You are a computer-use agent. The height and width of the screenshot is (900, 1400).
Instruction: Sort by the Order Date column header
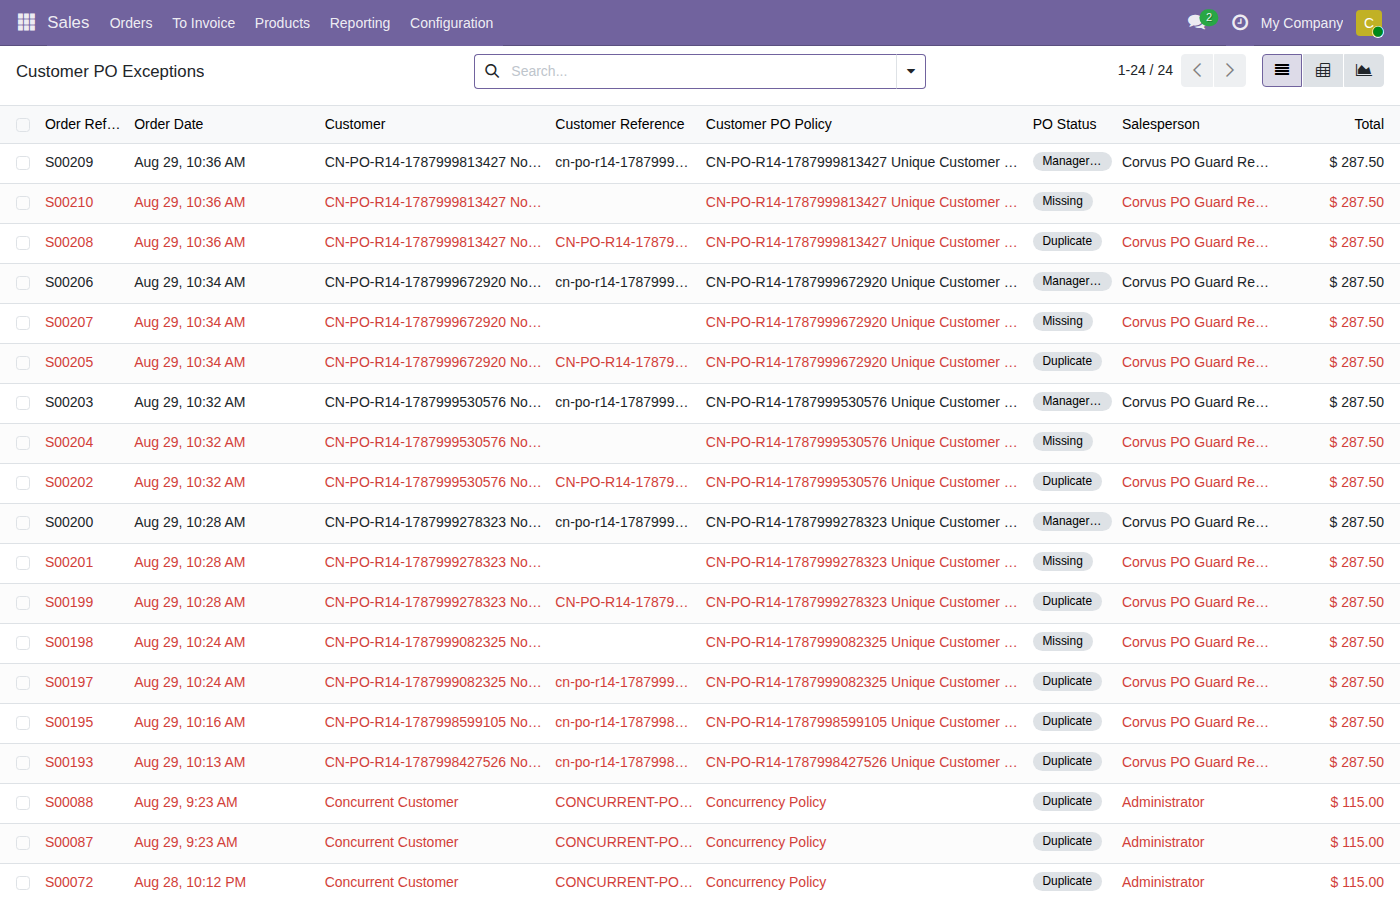(168, 124)
